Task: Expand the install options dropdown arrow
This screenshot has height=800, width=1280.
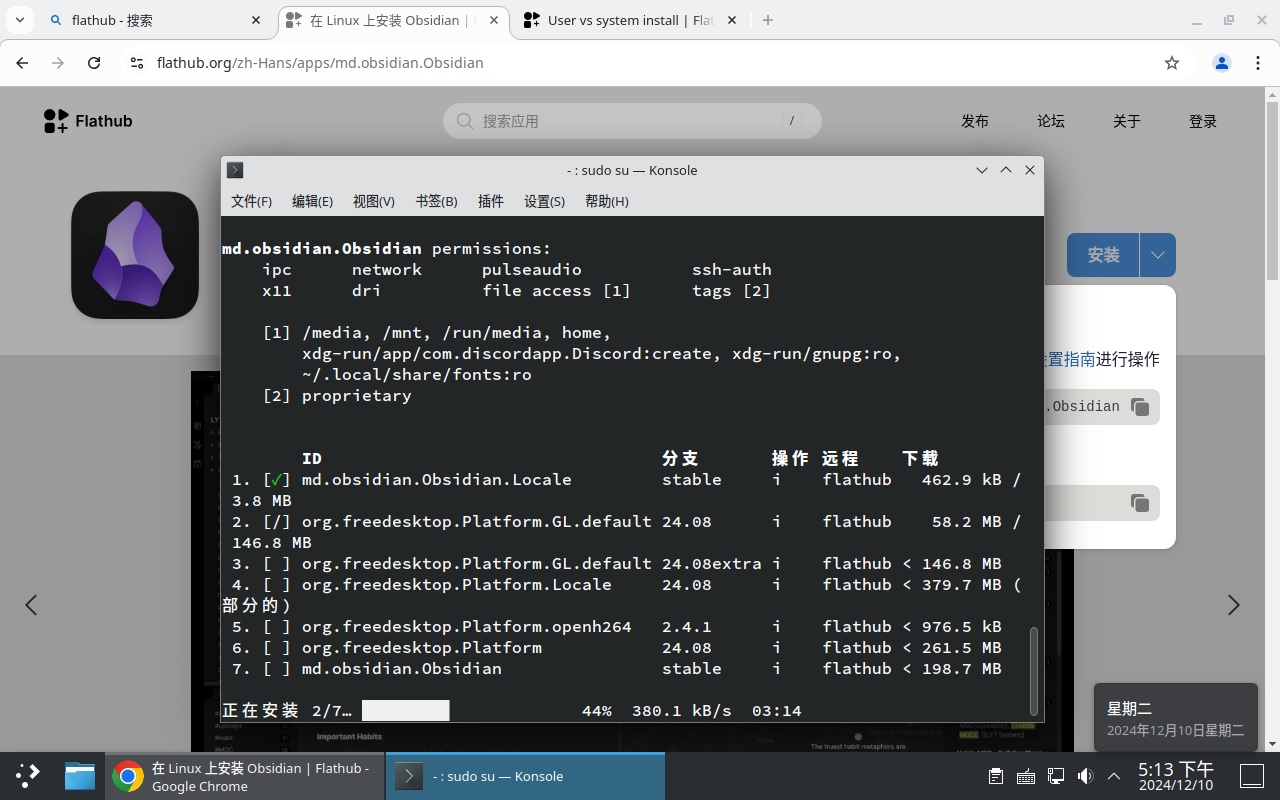Action: click(1158, 255)
